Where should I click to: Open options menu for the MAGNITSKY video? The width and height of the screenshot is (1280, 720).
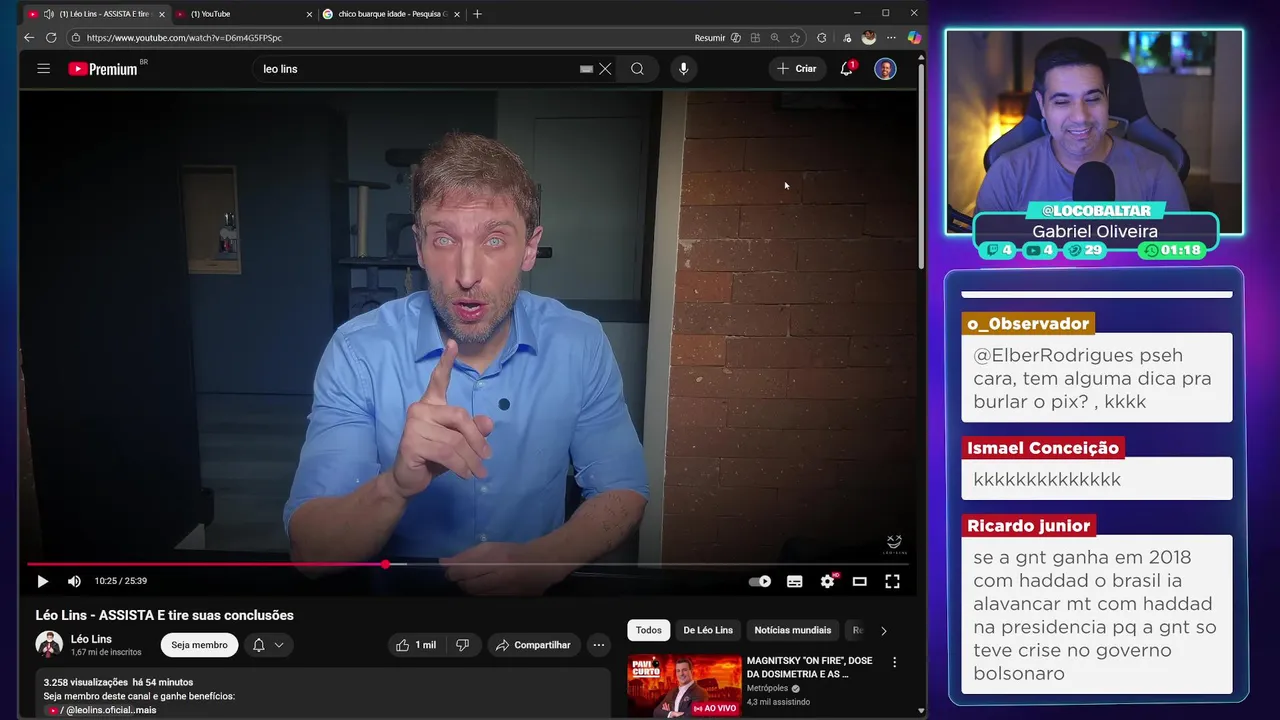coord(895,662)
